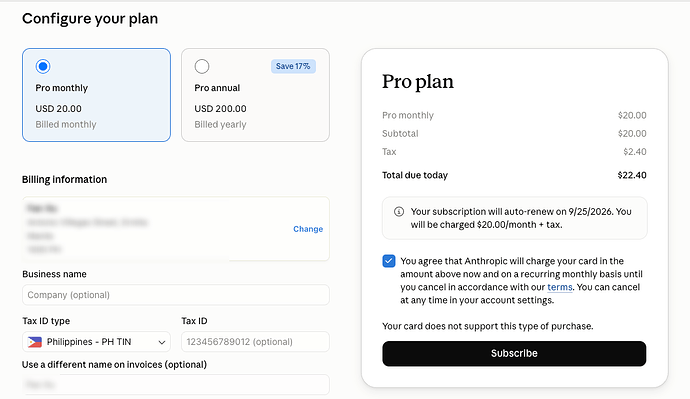Focus the Tax ID input field
The width and height of the screenshot is (690, 399).
[x=255, y=342]
